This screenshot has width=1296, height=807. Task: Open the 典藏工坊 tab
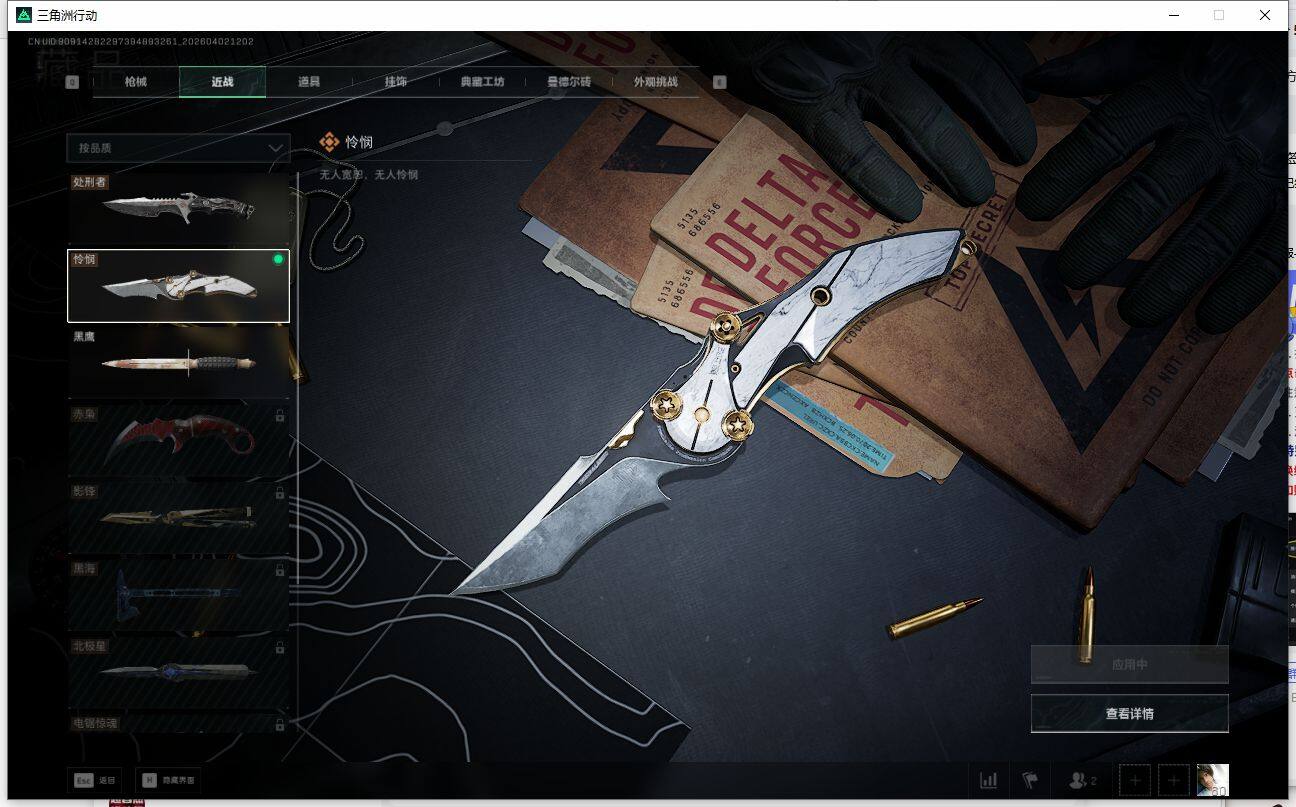tap(482, 82)
